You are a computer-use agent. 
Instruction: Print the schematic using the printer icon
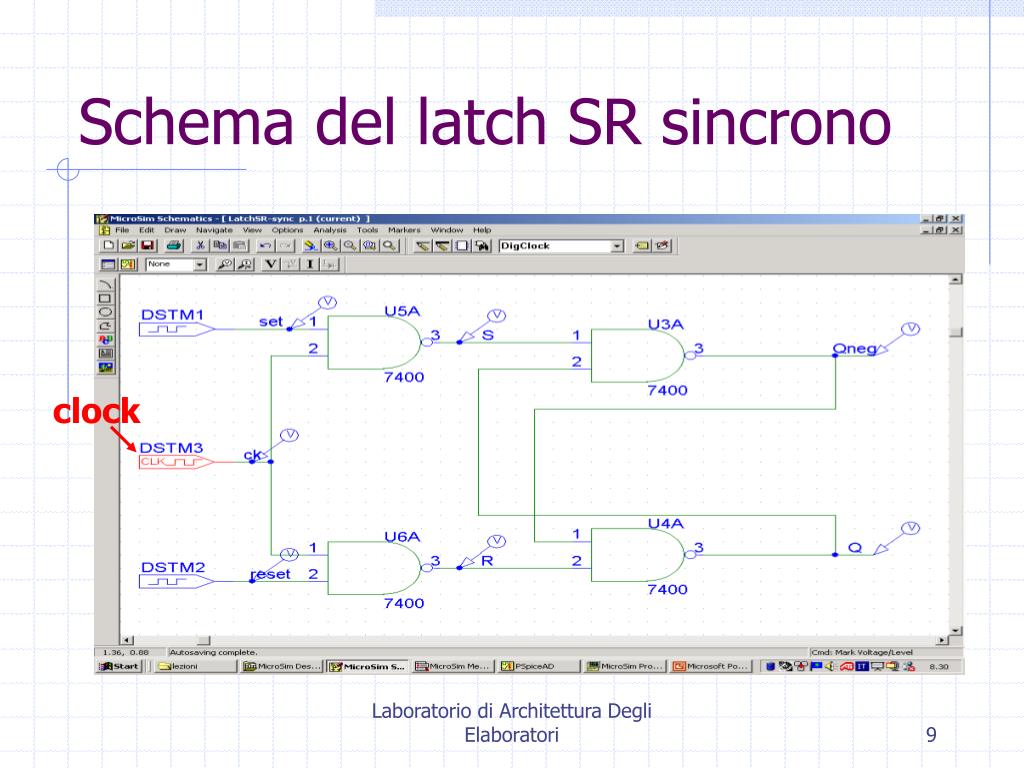coord(174,246)
